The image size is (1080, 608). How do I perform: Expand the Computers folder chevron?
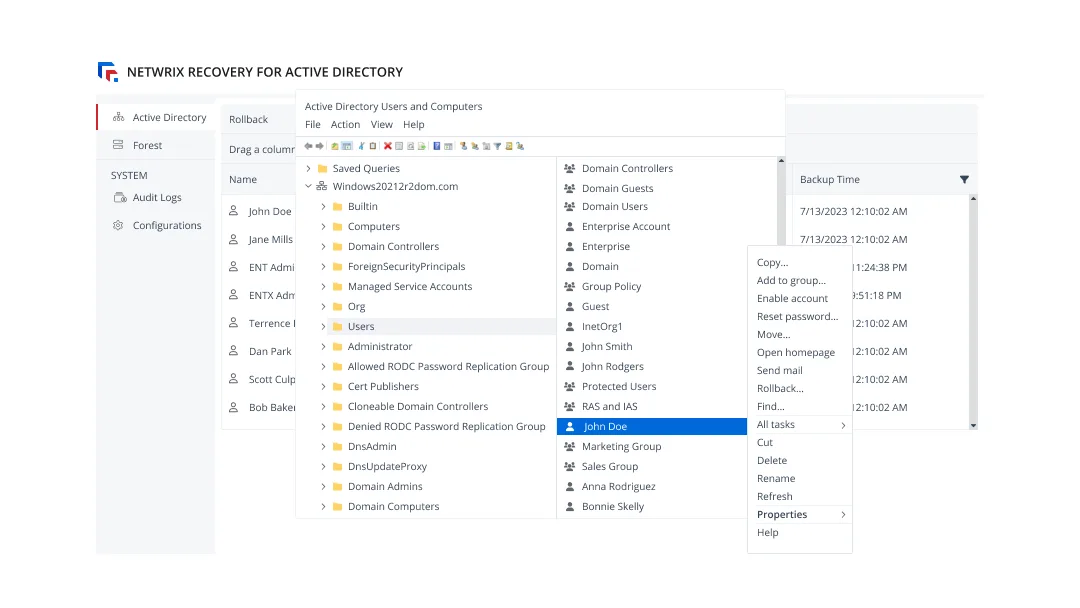[323, 227]
